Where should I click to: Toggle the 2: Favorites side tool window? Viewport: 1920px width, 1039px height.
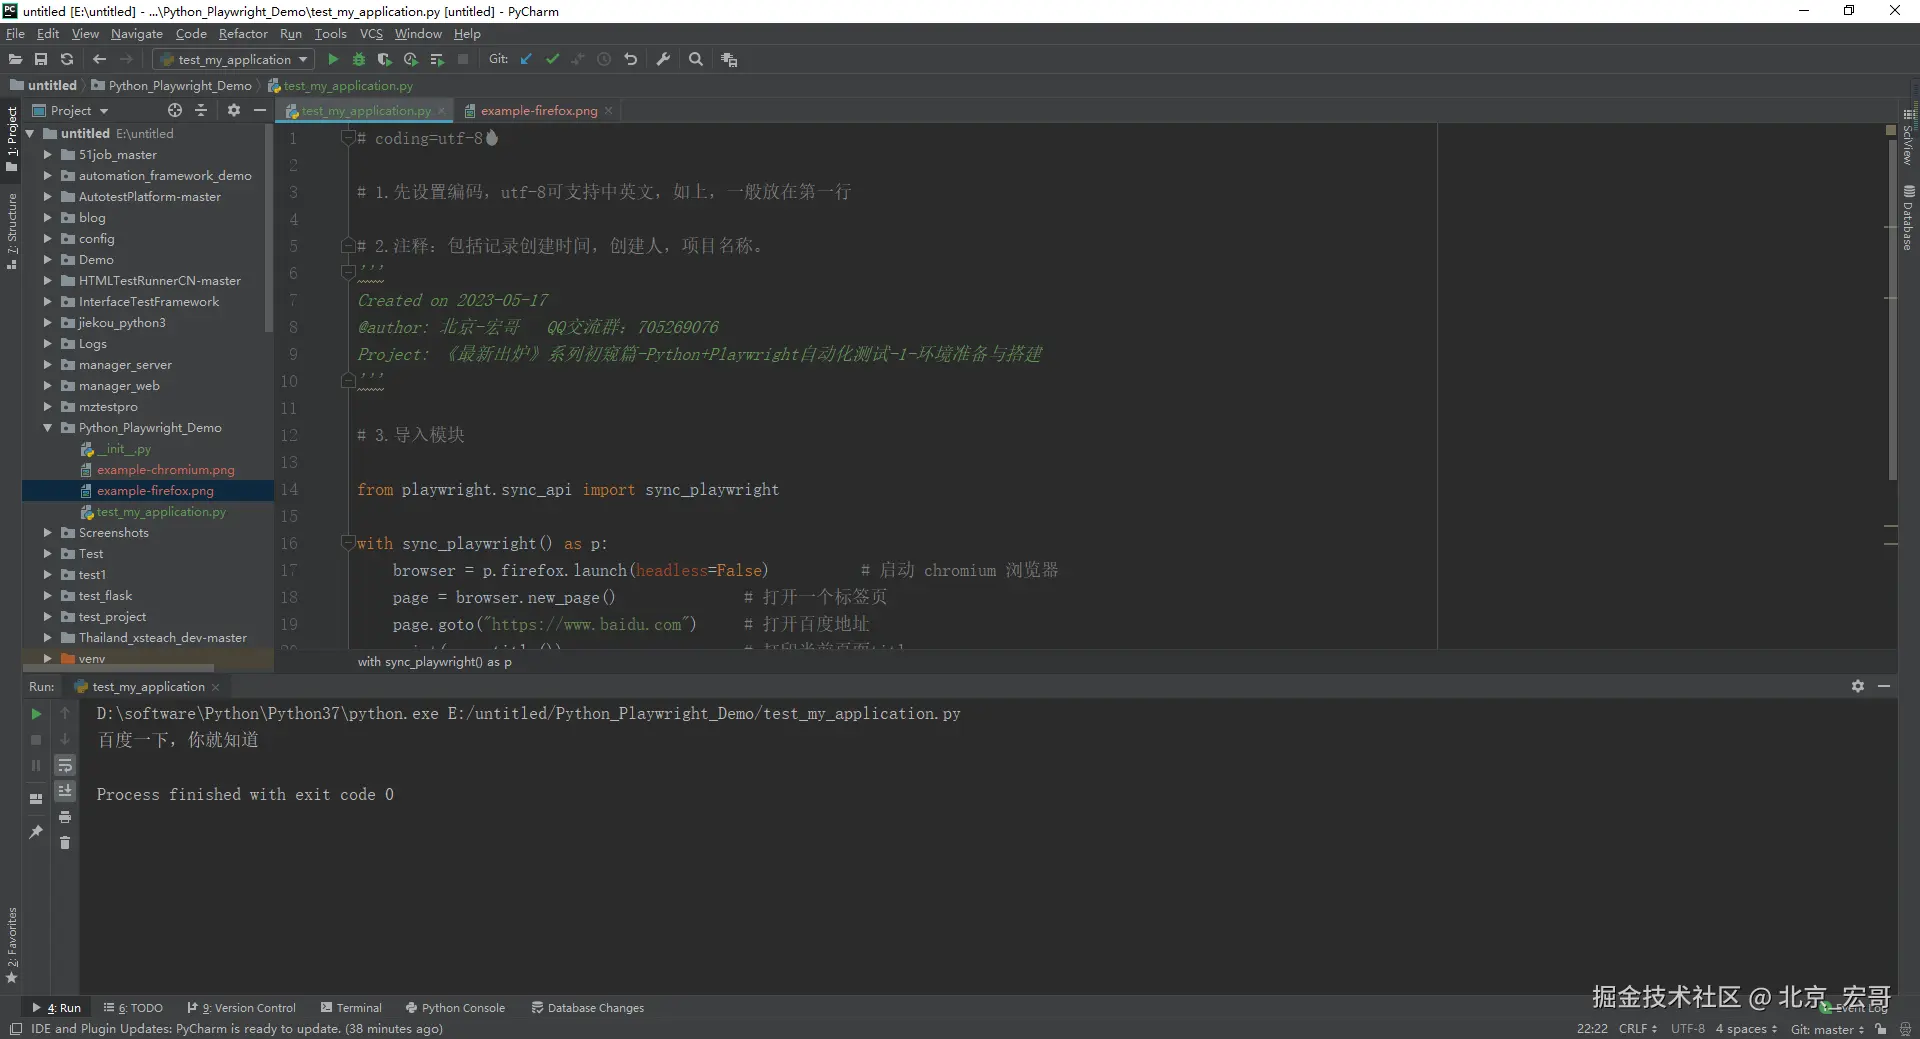(x=11, y=944)
